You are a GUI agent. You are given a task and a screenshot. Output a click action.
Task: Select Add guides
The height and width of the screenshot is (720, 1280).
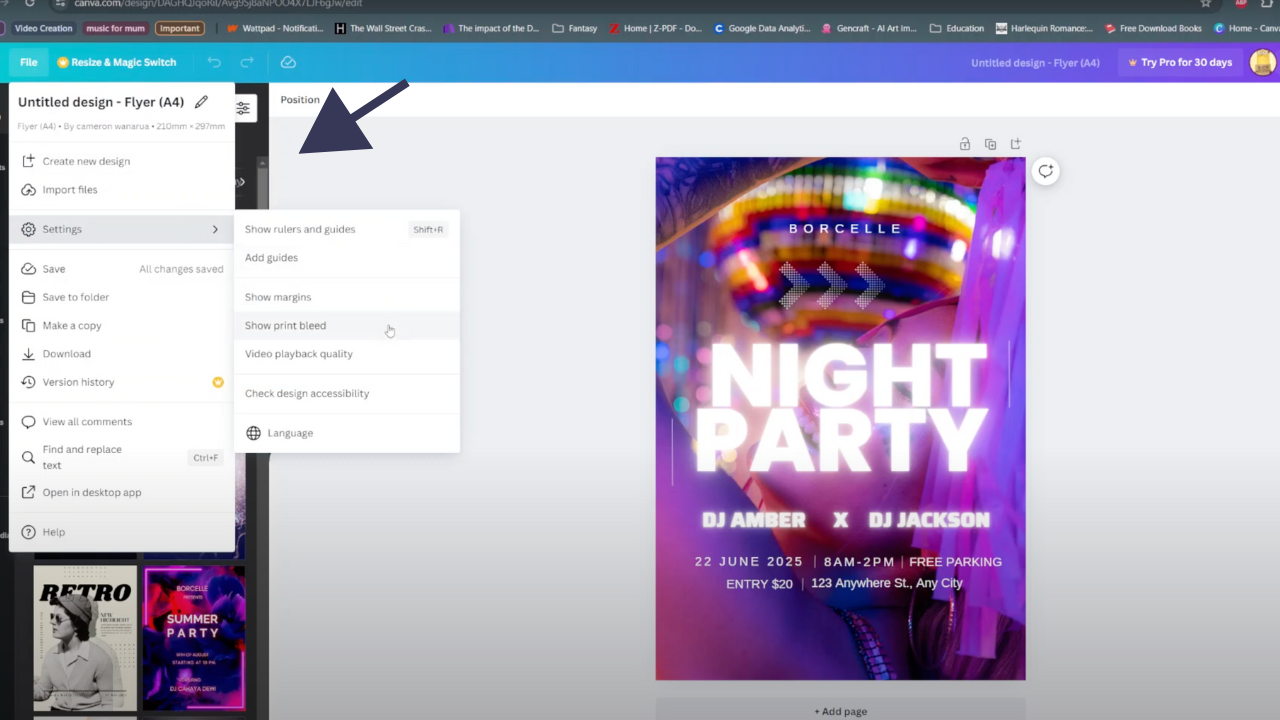tap(347, 258)
